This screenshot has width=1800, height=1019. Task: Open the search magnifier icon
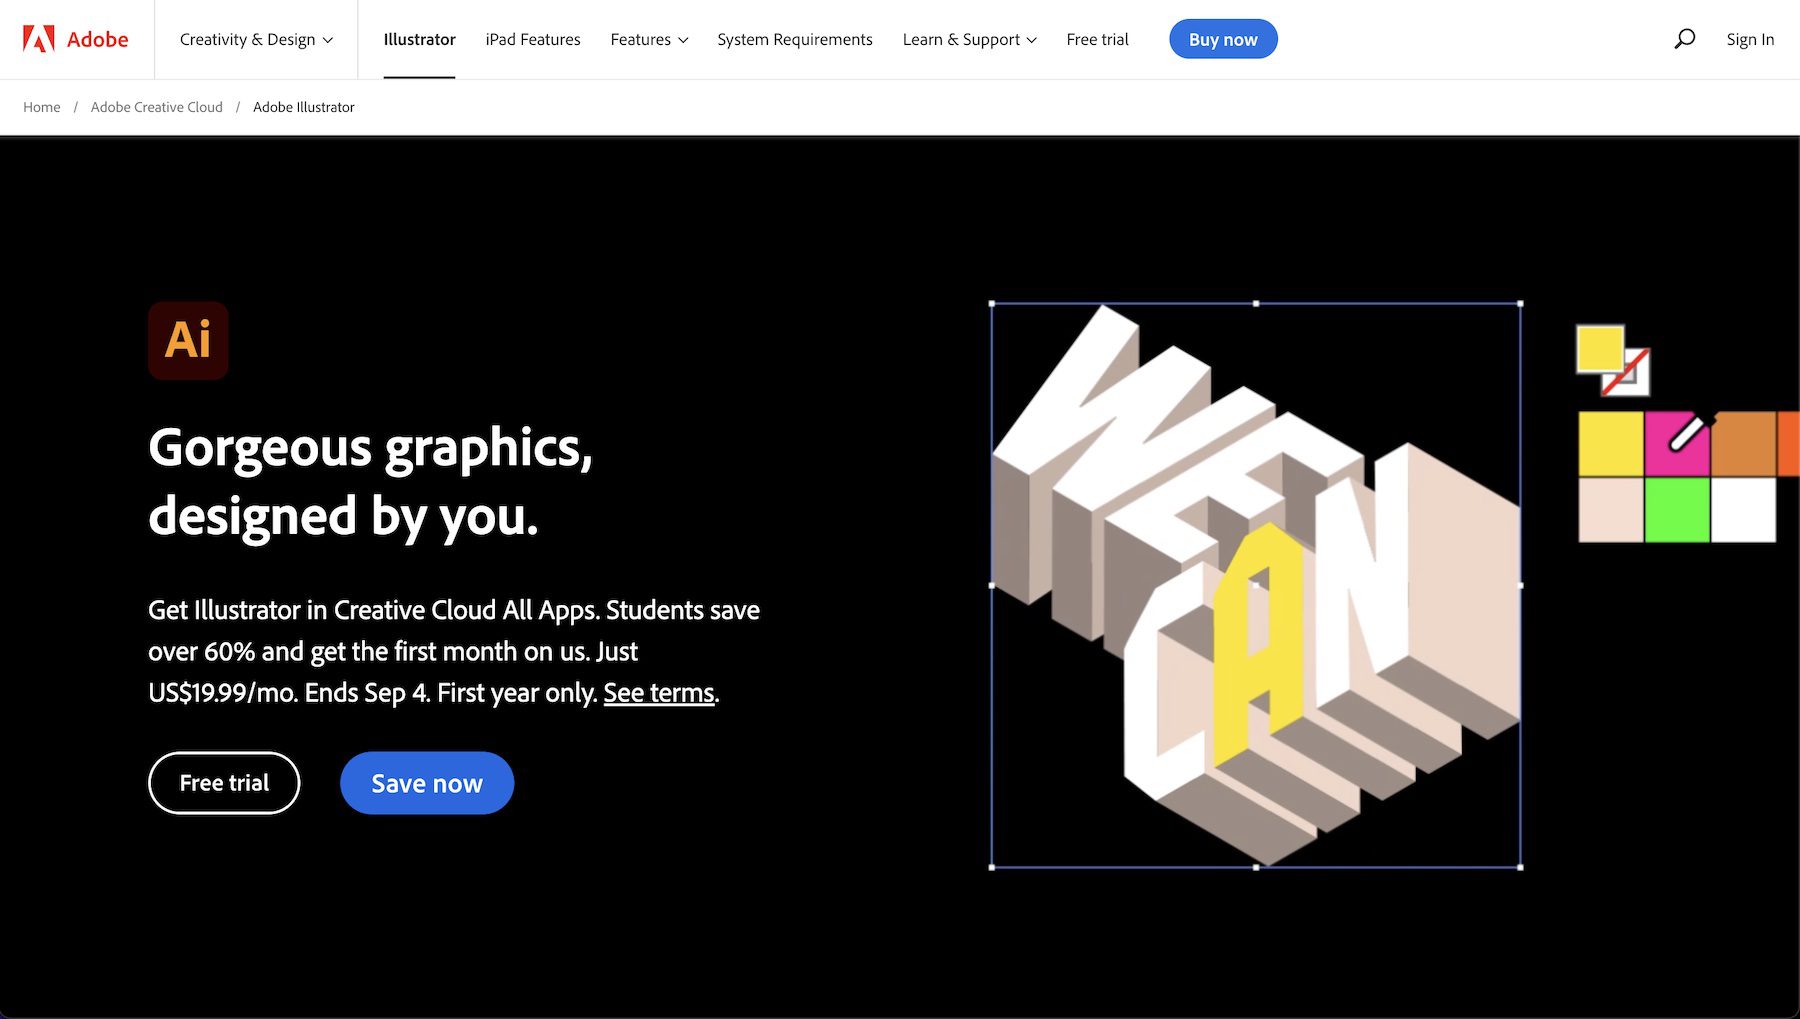click(1685, 39)
